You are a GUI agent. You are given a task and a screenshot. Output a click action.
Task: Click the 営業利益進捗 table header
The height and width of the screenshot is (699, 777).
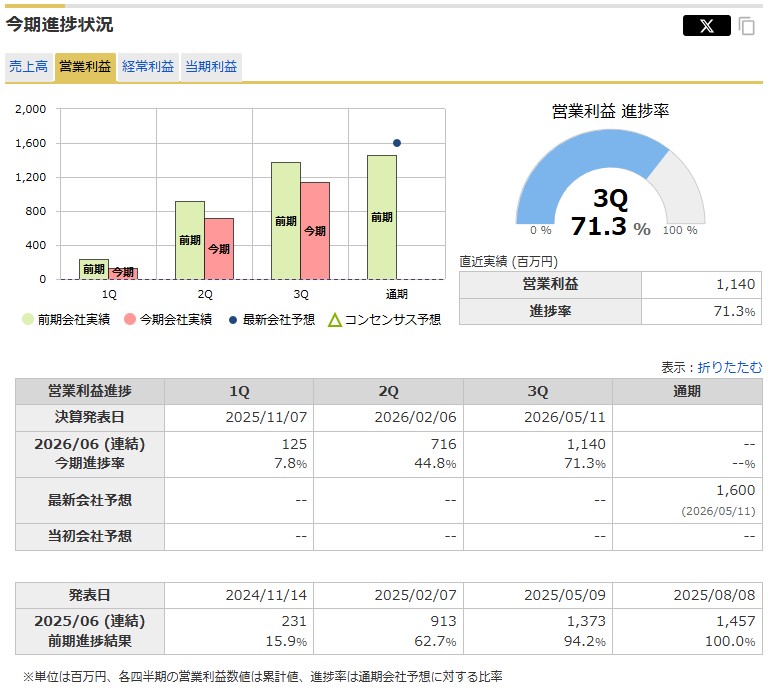[90, 391]
